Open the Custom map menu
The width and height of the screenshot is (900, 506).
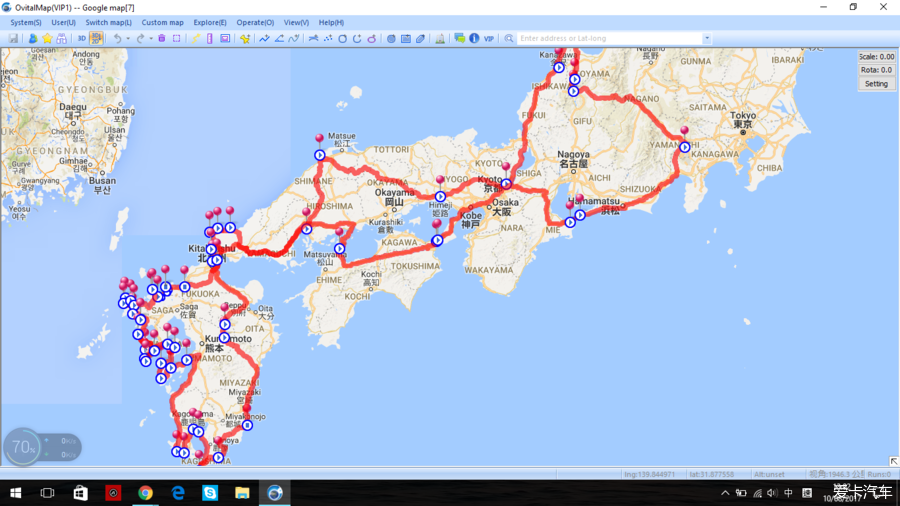[x=162, y=22]
